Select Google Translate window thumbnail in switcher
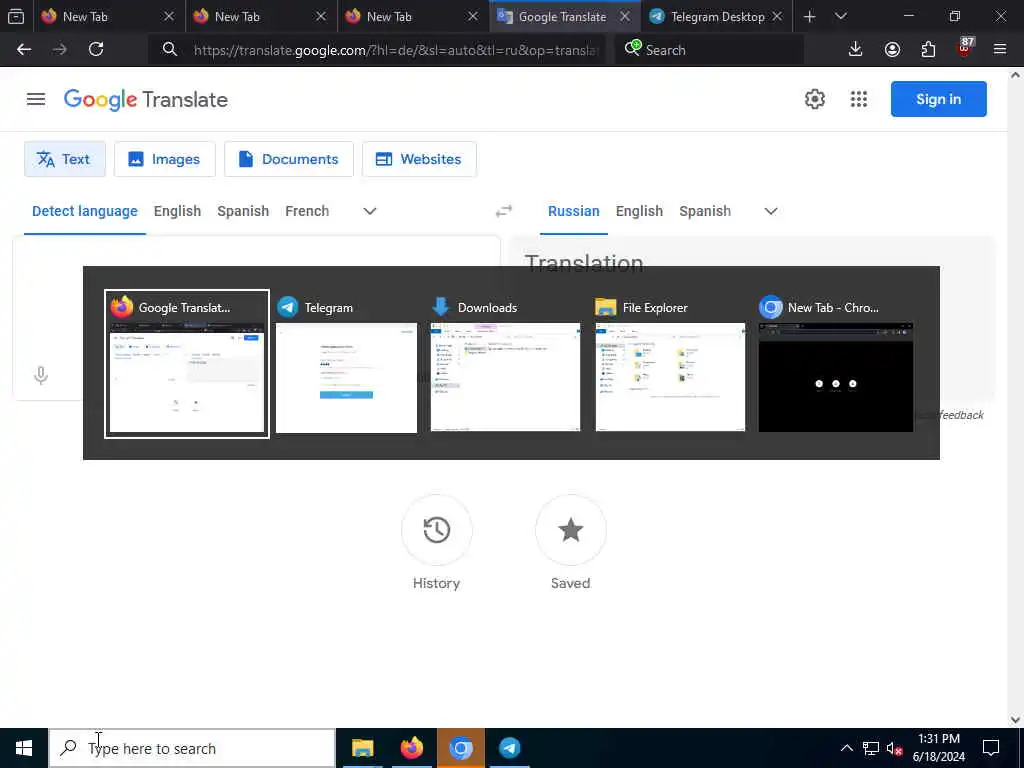Image resolution: width=1024 pixels, height=768 pixels. [x=187, y=364]
